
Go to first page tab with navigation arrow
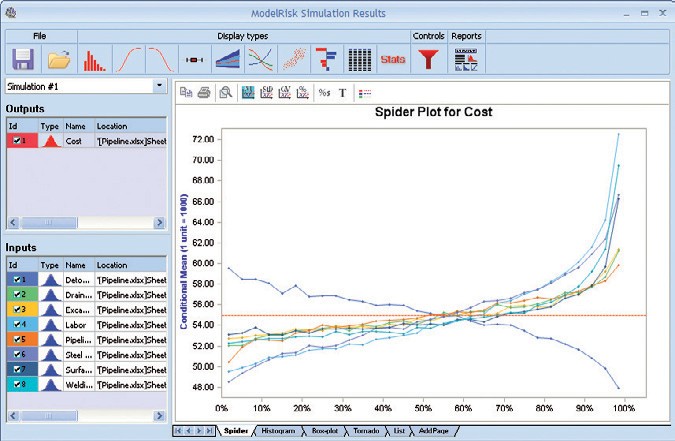click(178, 431)
